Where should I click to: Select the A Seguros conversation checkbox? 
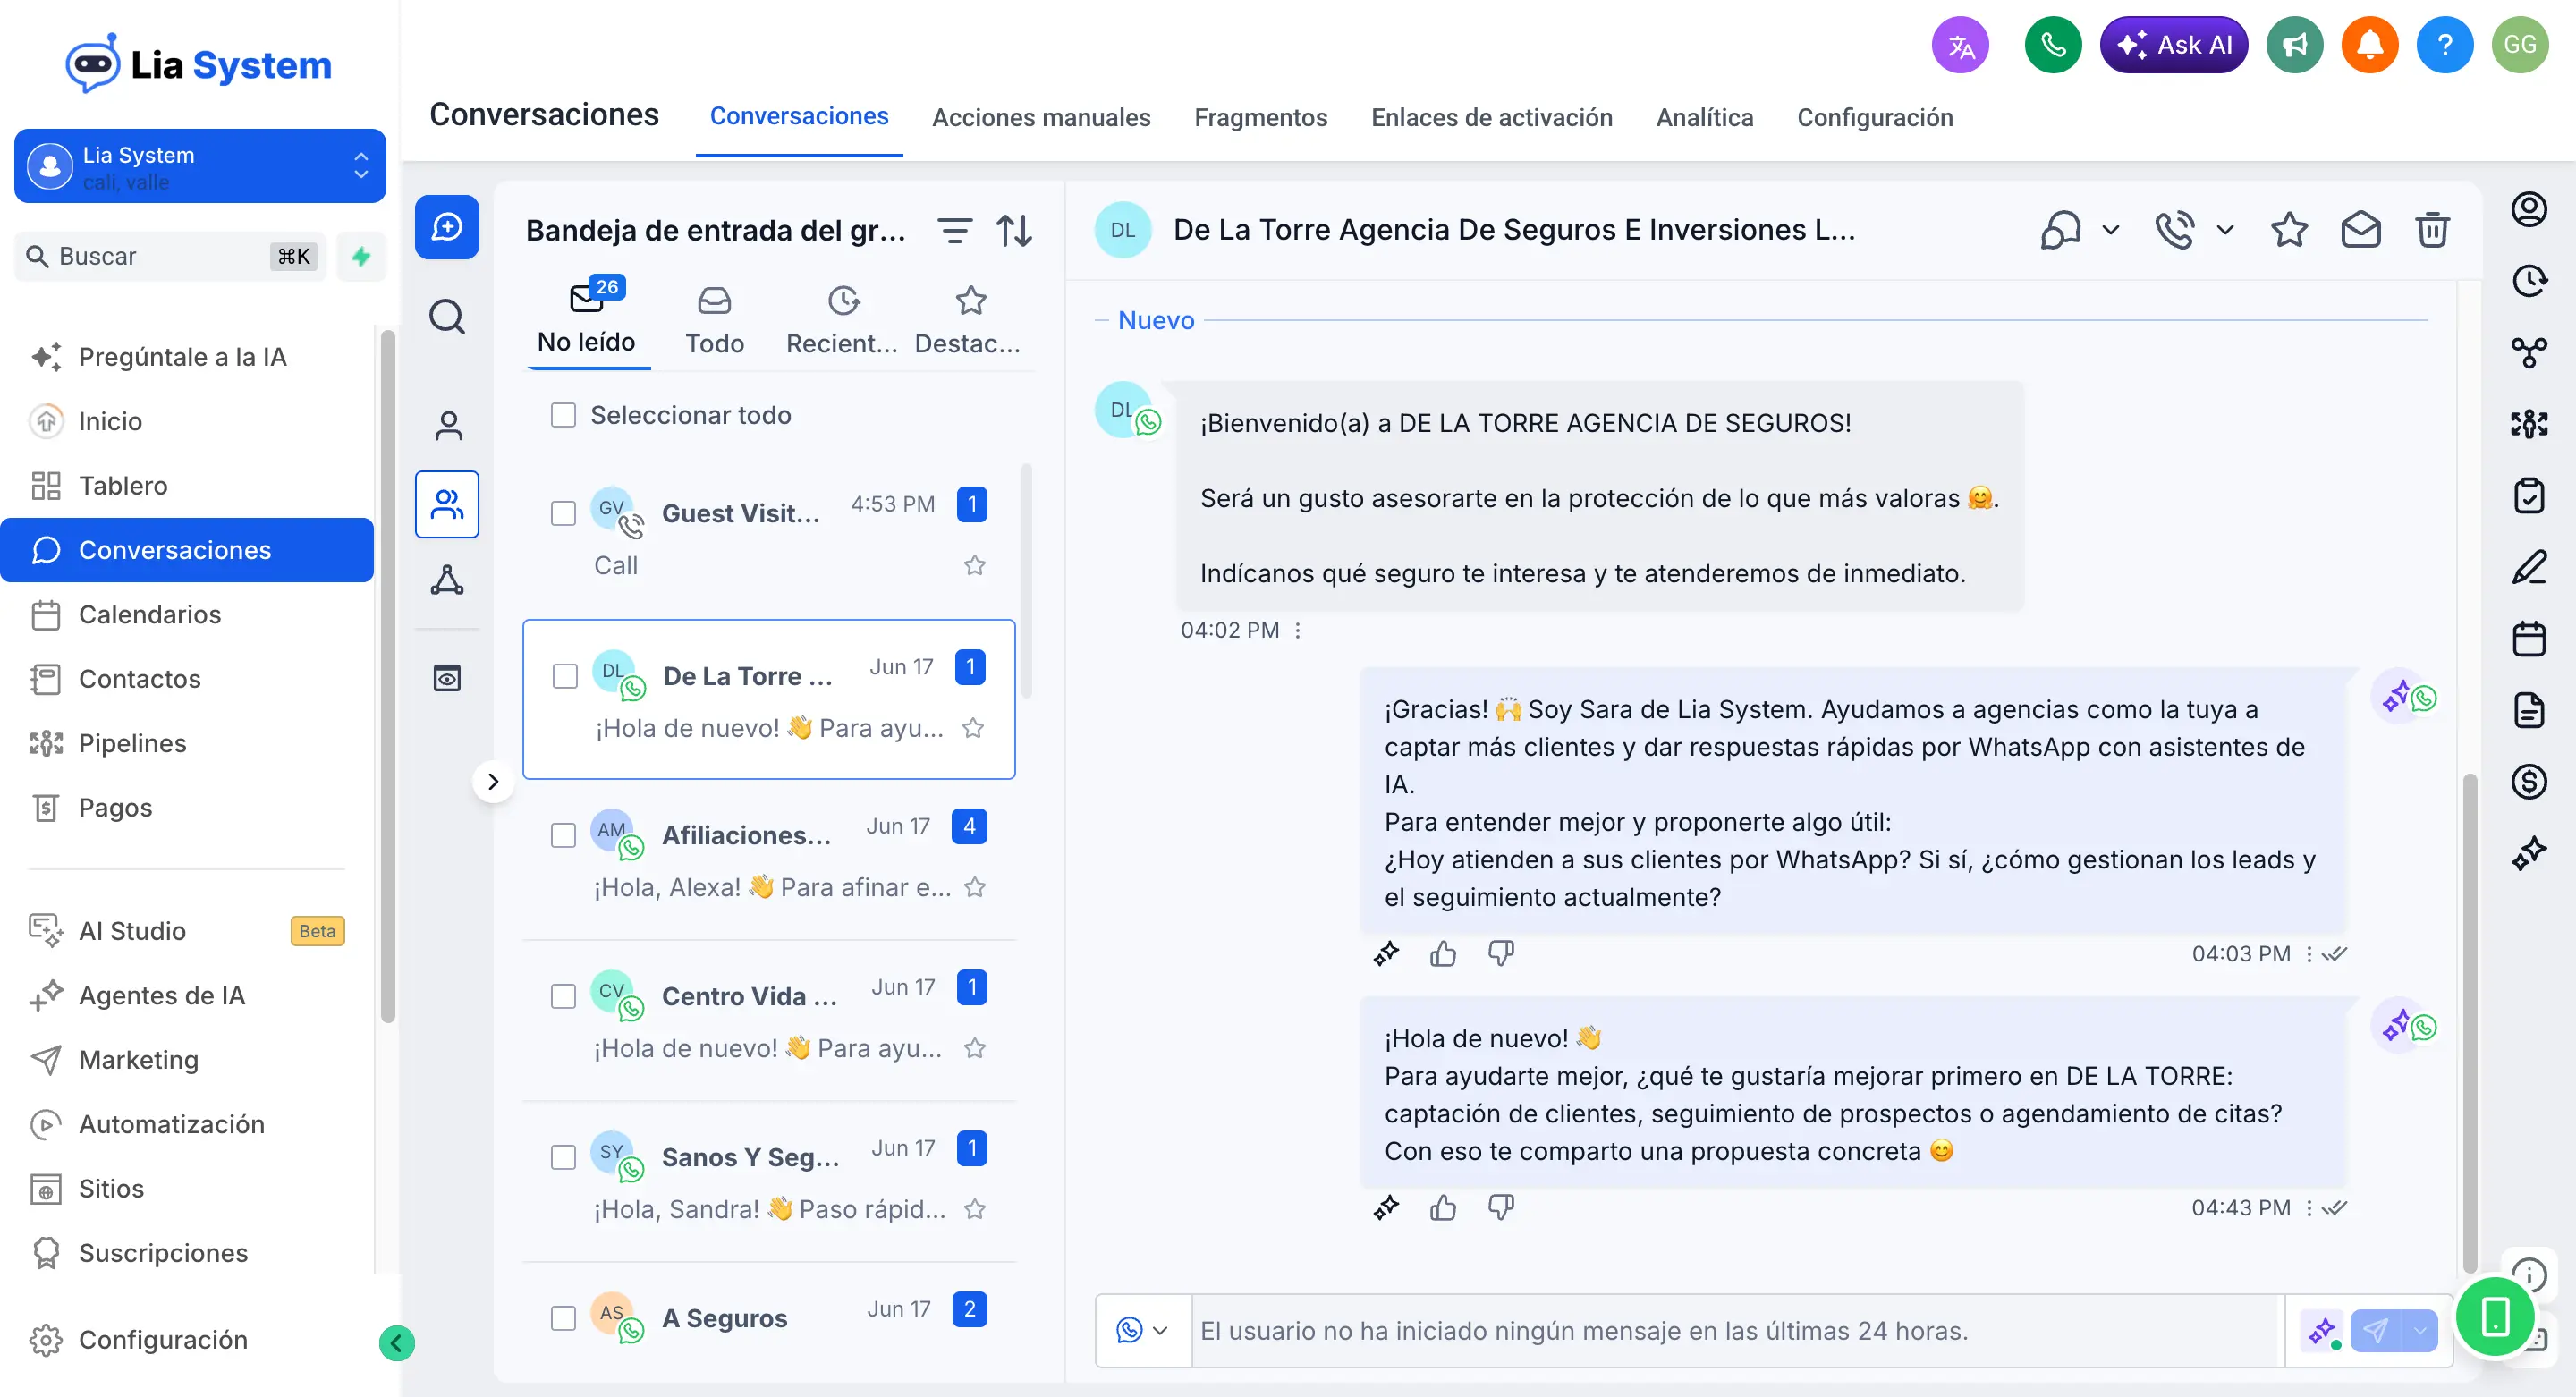(564, 1318)
